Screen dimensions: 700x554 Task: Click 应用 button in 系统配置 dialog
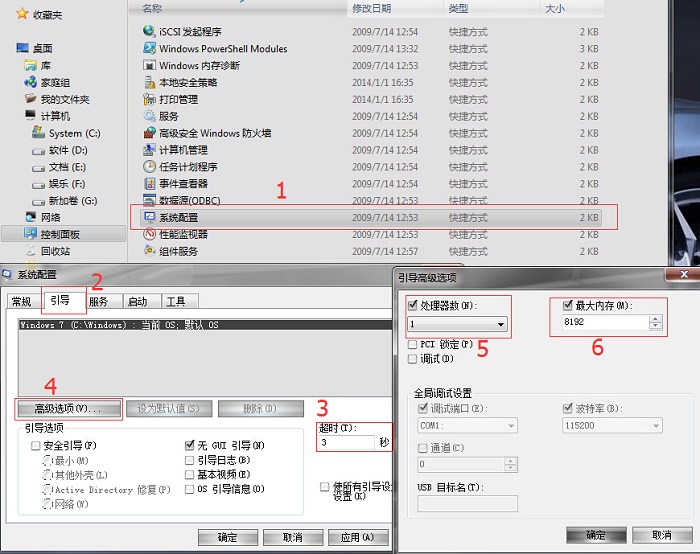click(x=357, y=538)
